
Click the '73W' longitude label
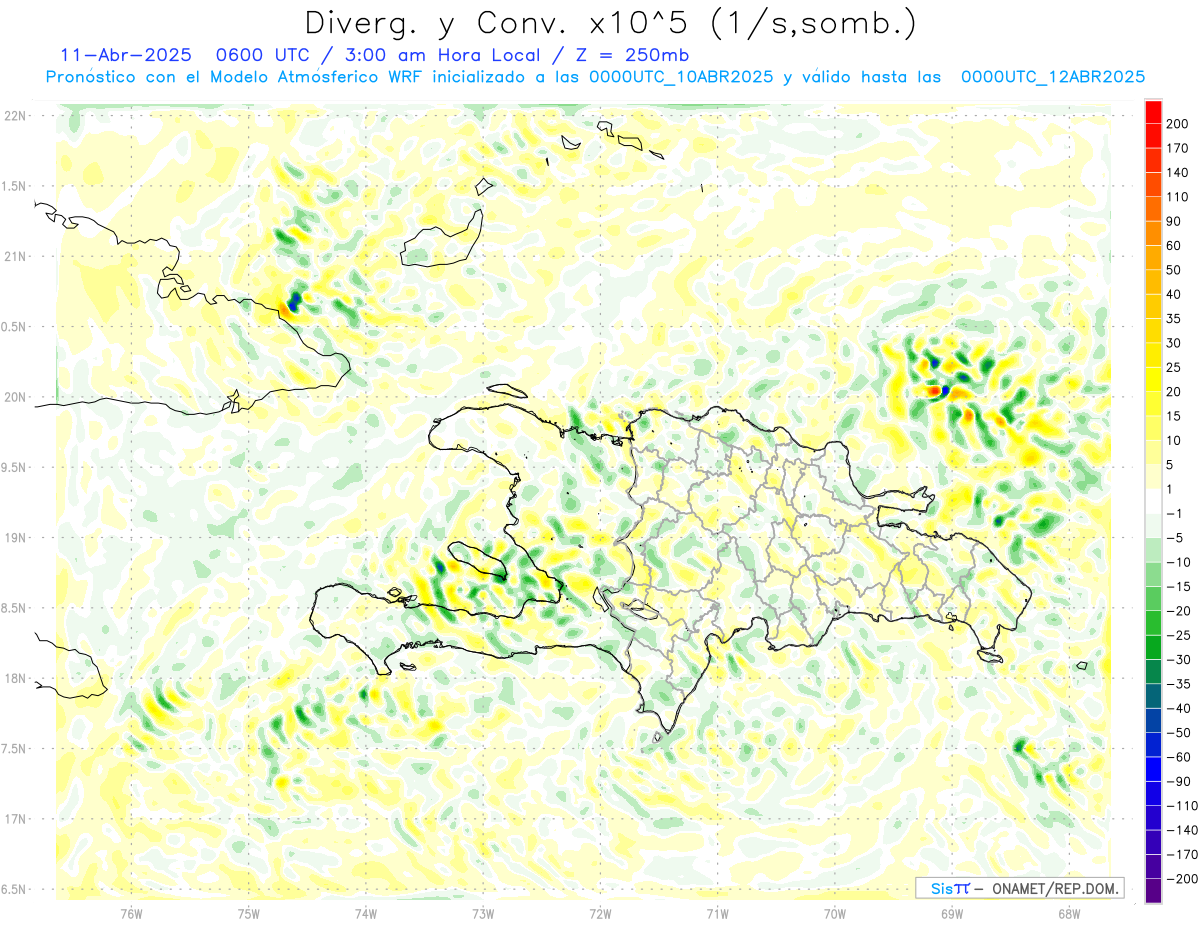pos(483,912)
